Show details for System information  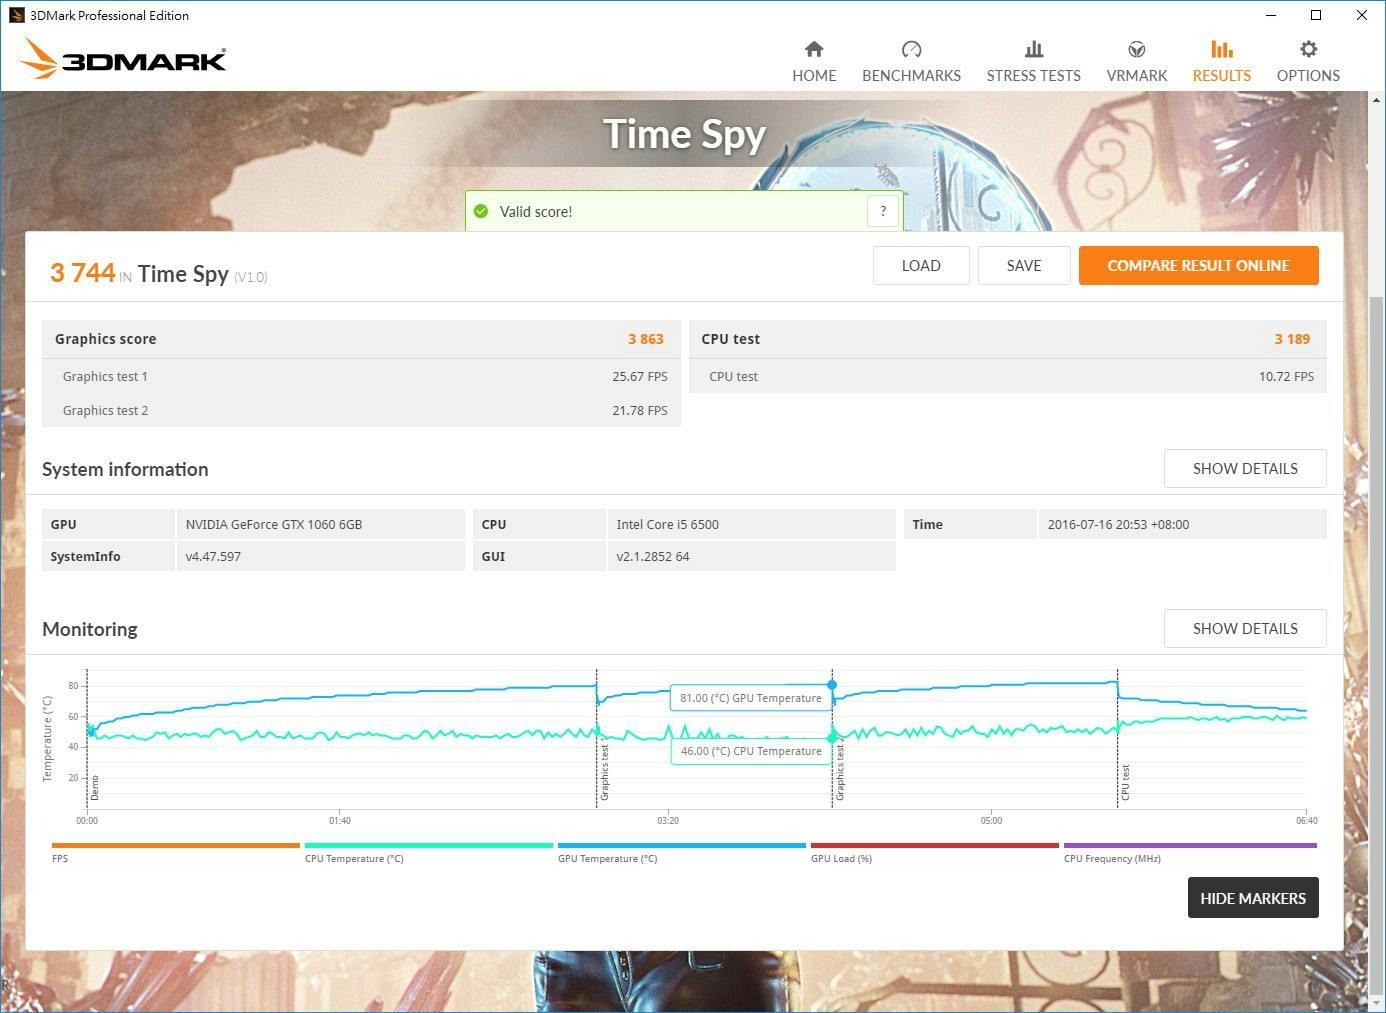pyautogui.click(x=1245, y=468)
